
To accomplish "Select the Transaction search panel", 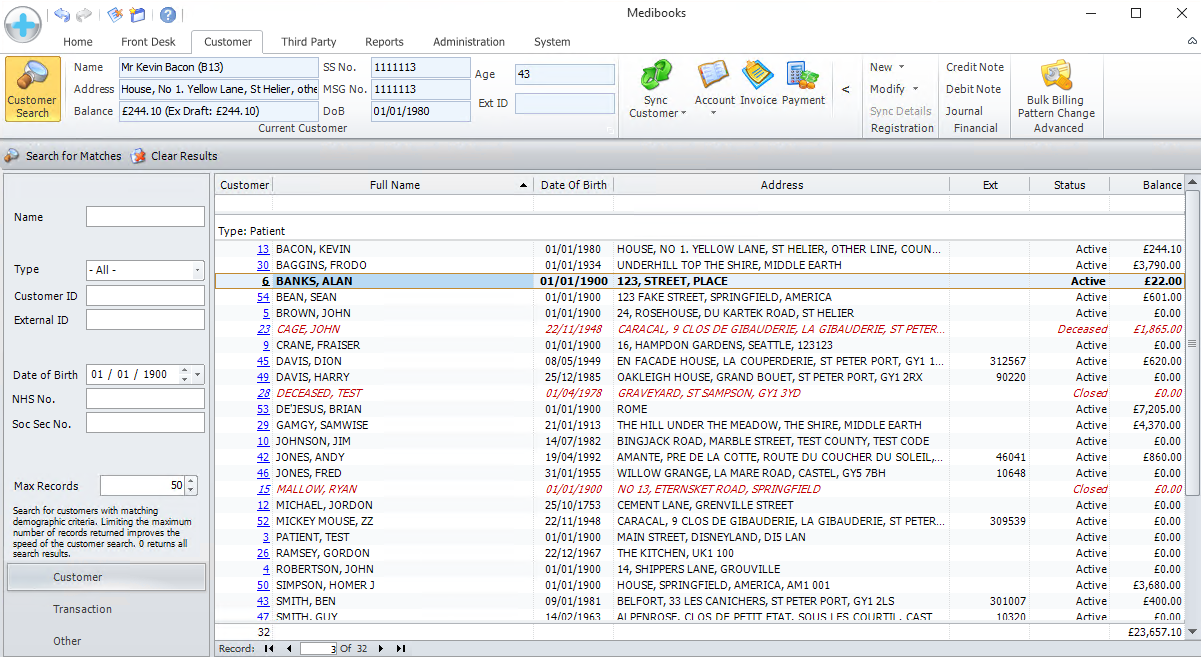I will (82, 609).
